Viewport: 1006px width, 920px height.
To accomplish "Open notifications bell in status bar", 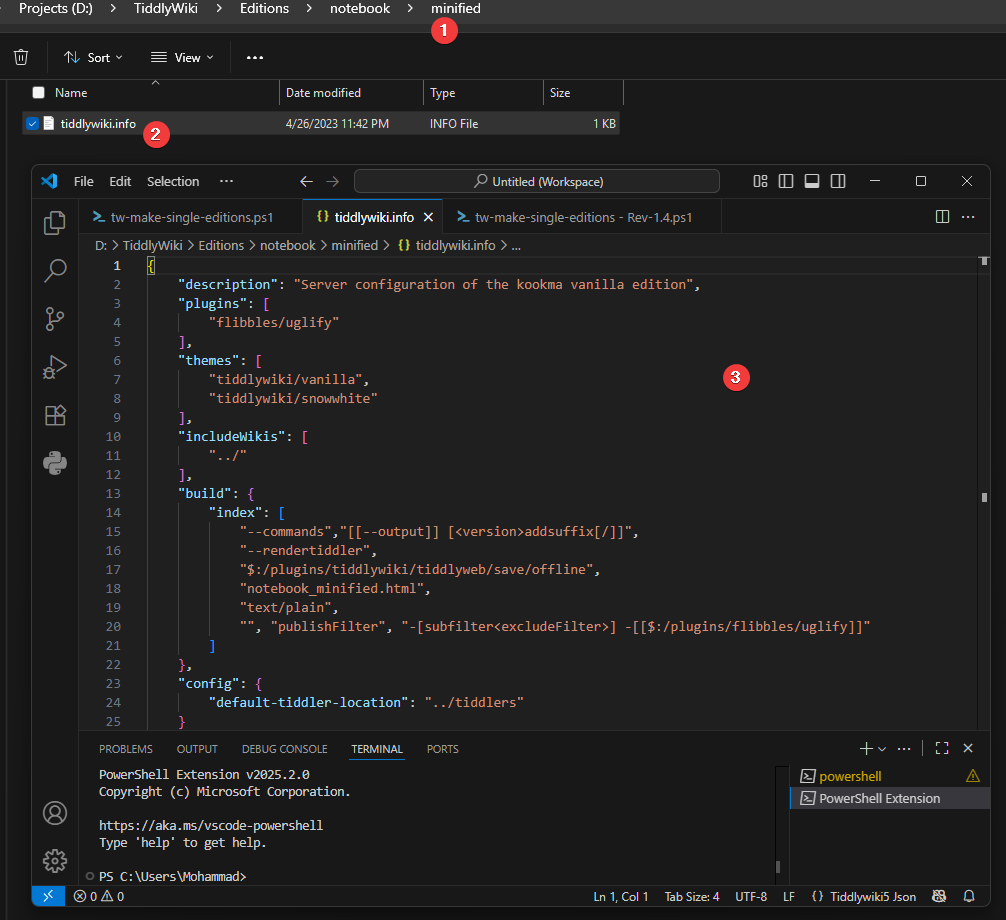I will (969, 896).
